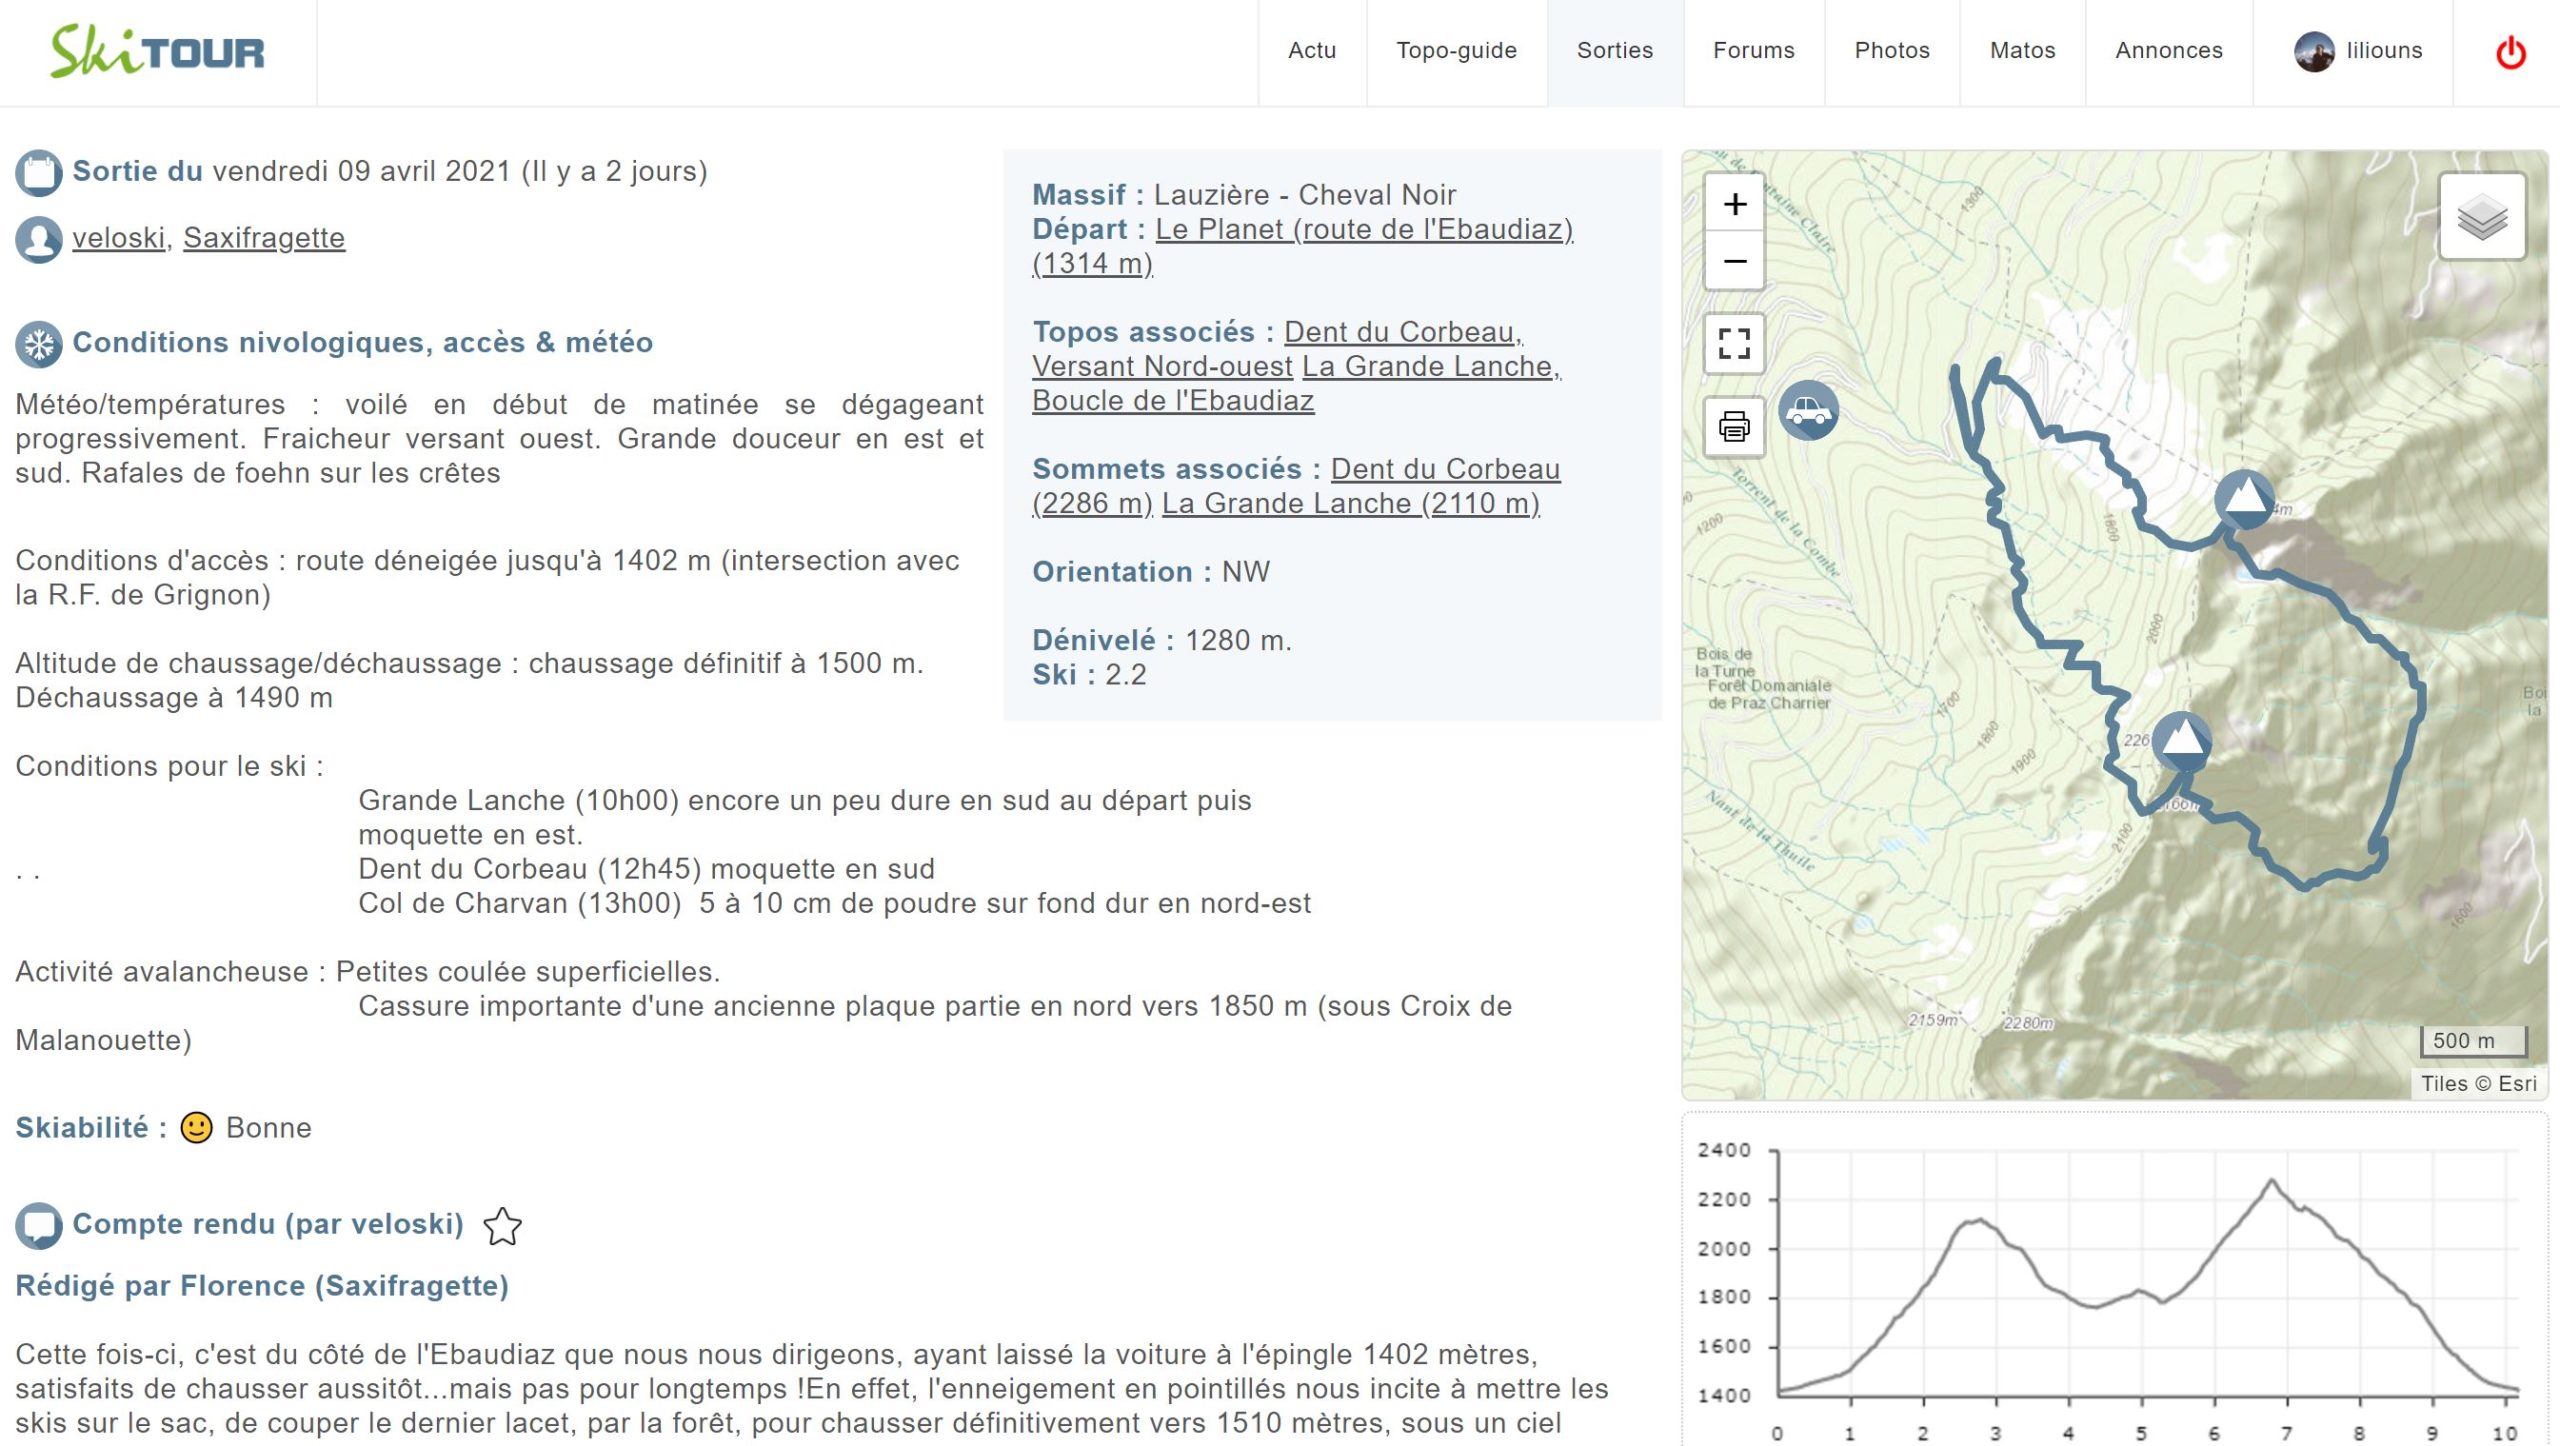Click the Skitour logo
2560x1446 pixels.
[x=158, y=52]
